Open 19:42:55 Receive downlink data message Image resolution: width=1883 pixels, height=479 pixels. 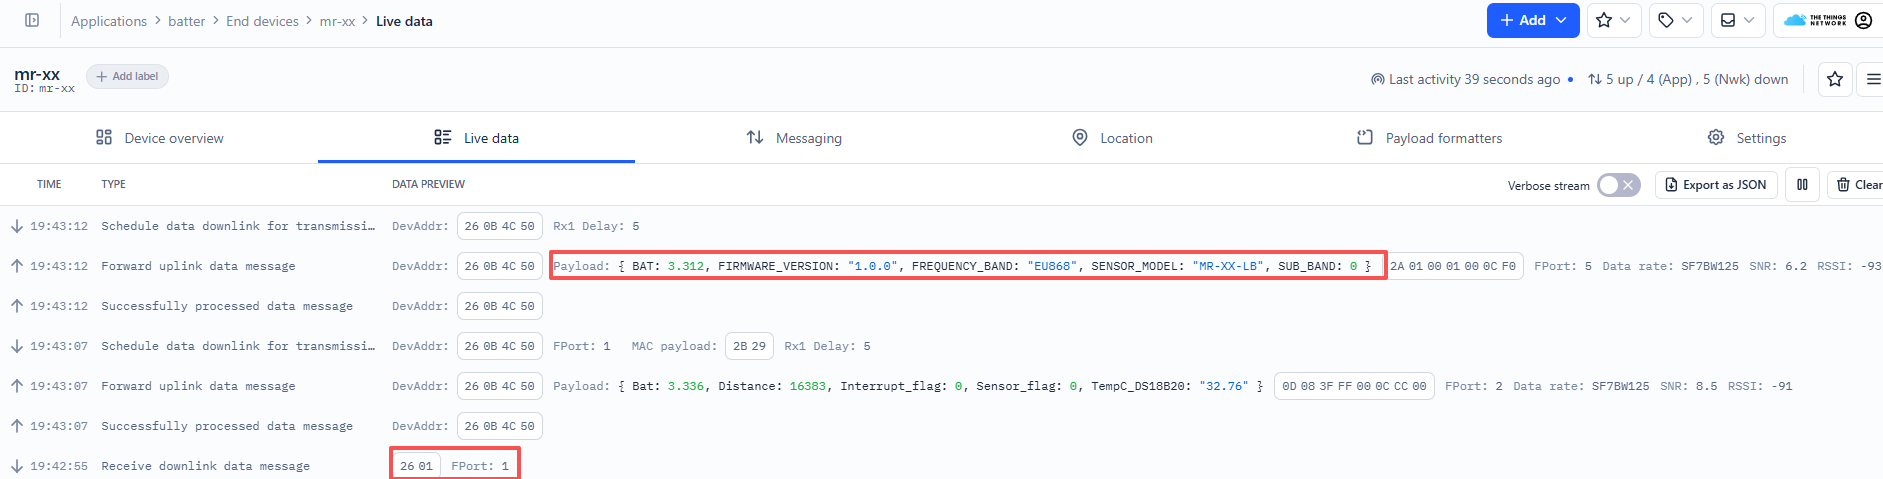tap(941, 464)
